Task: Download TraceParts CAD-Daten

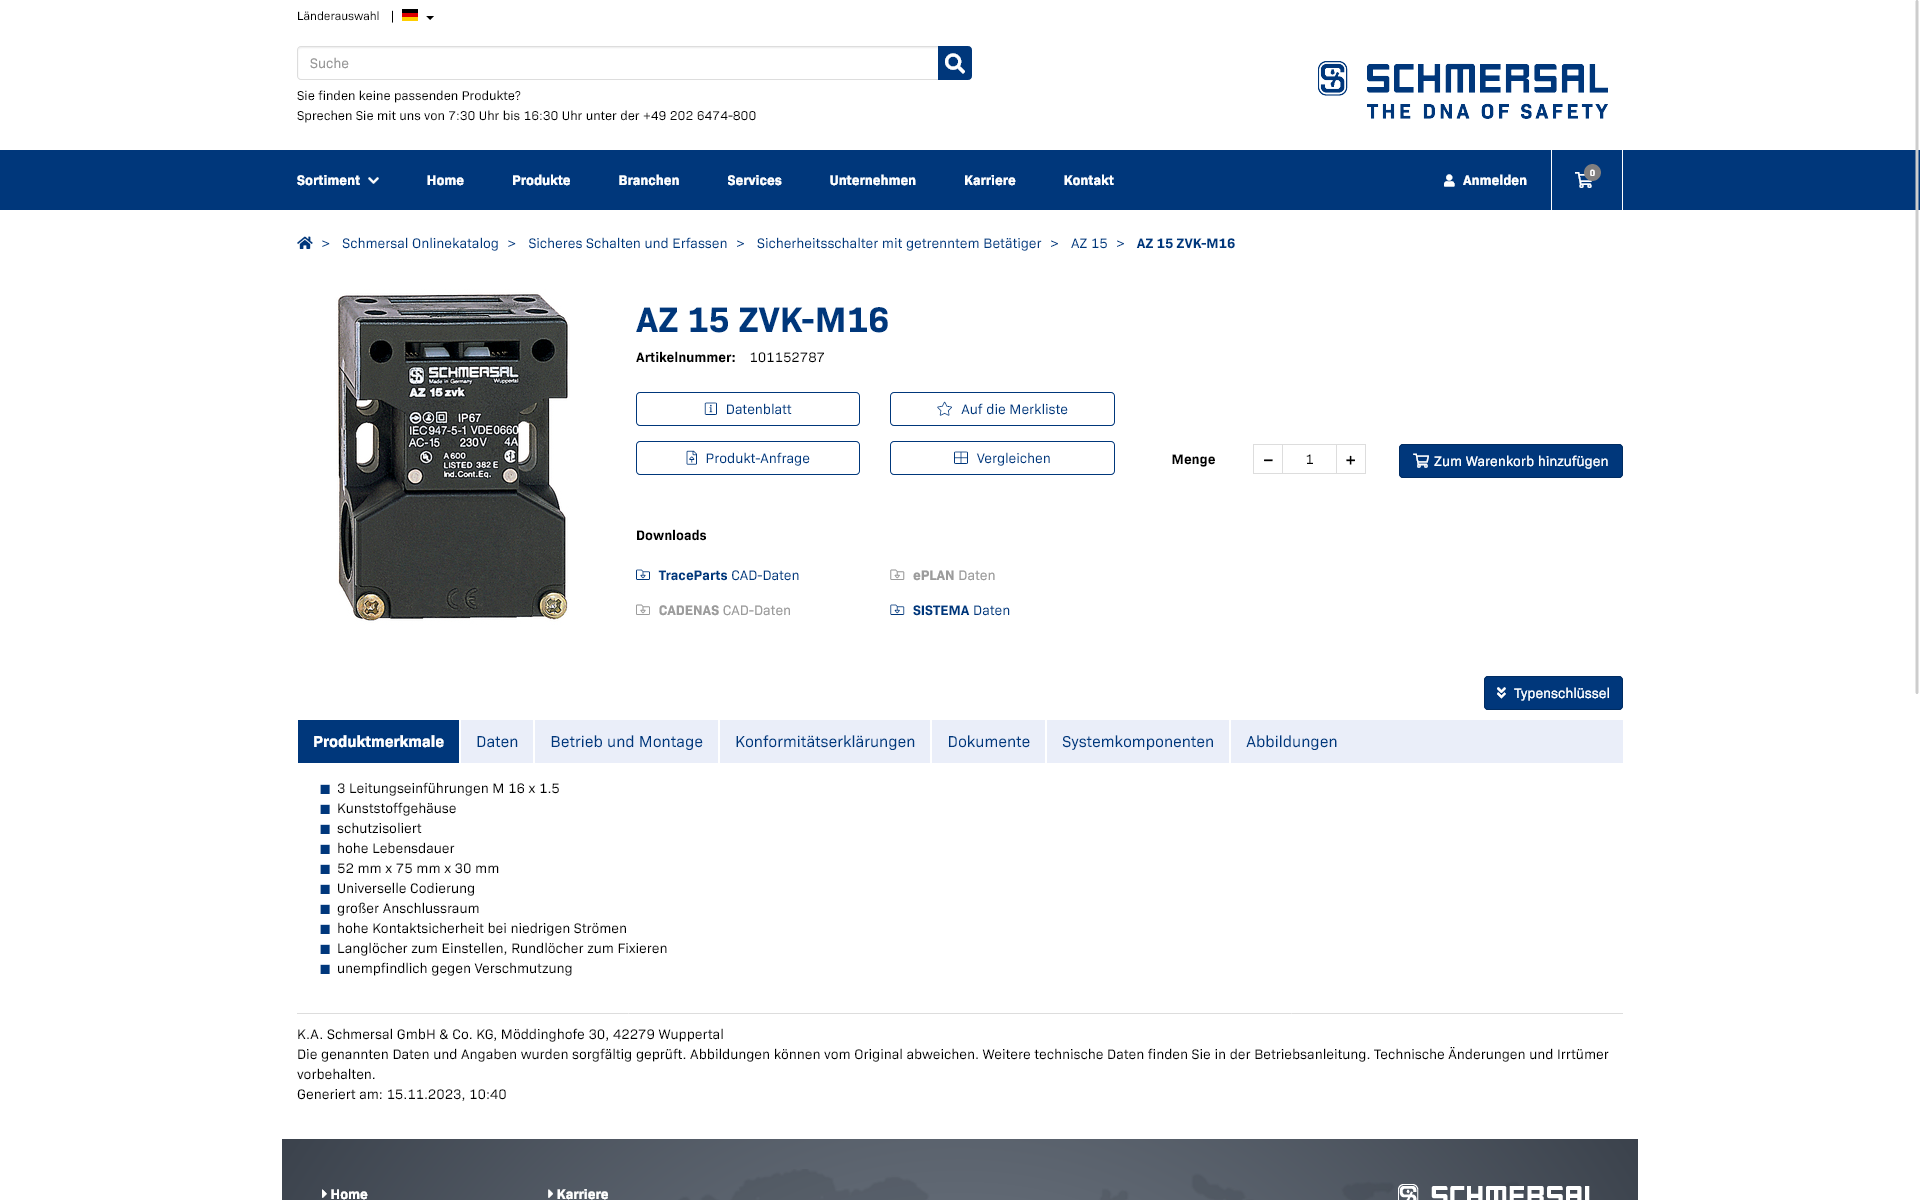Action: point(718,575)
